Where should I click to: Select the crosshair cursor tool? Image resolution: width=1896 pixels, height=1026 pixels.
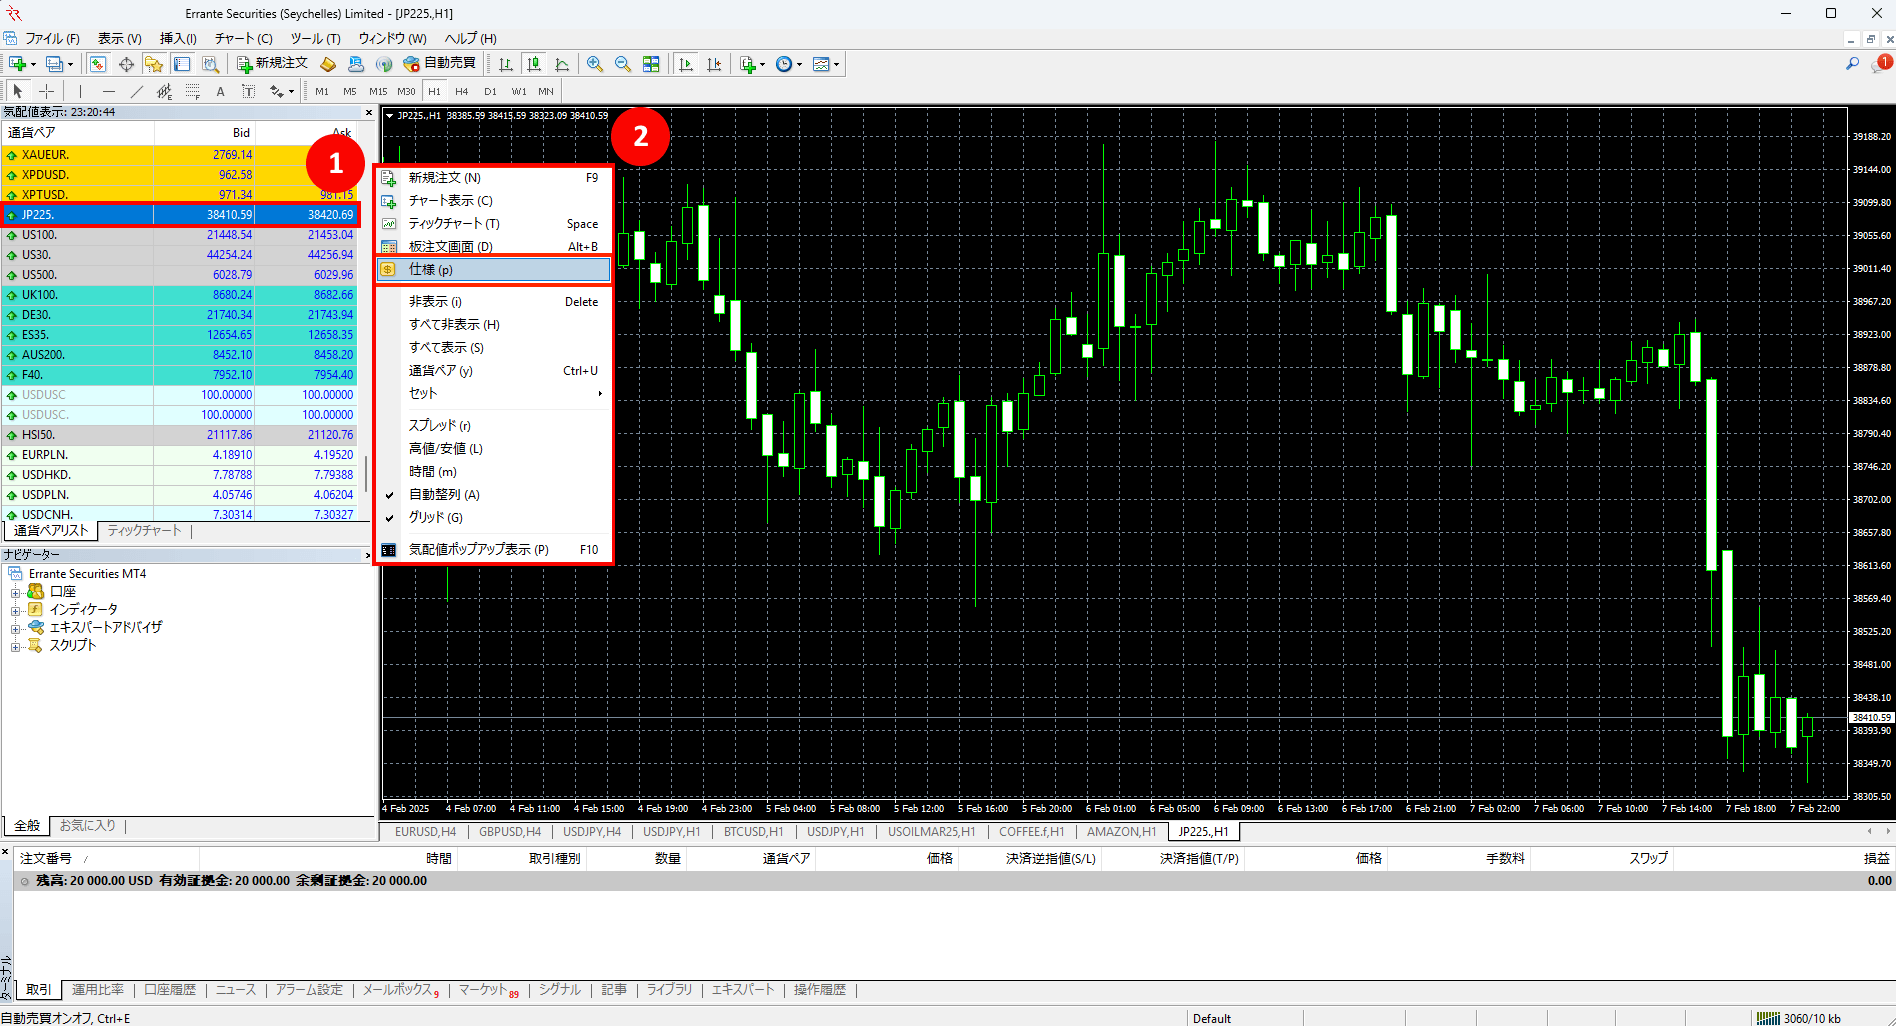pyautogui.click(x=46, y=91)
